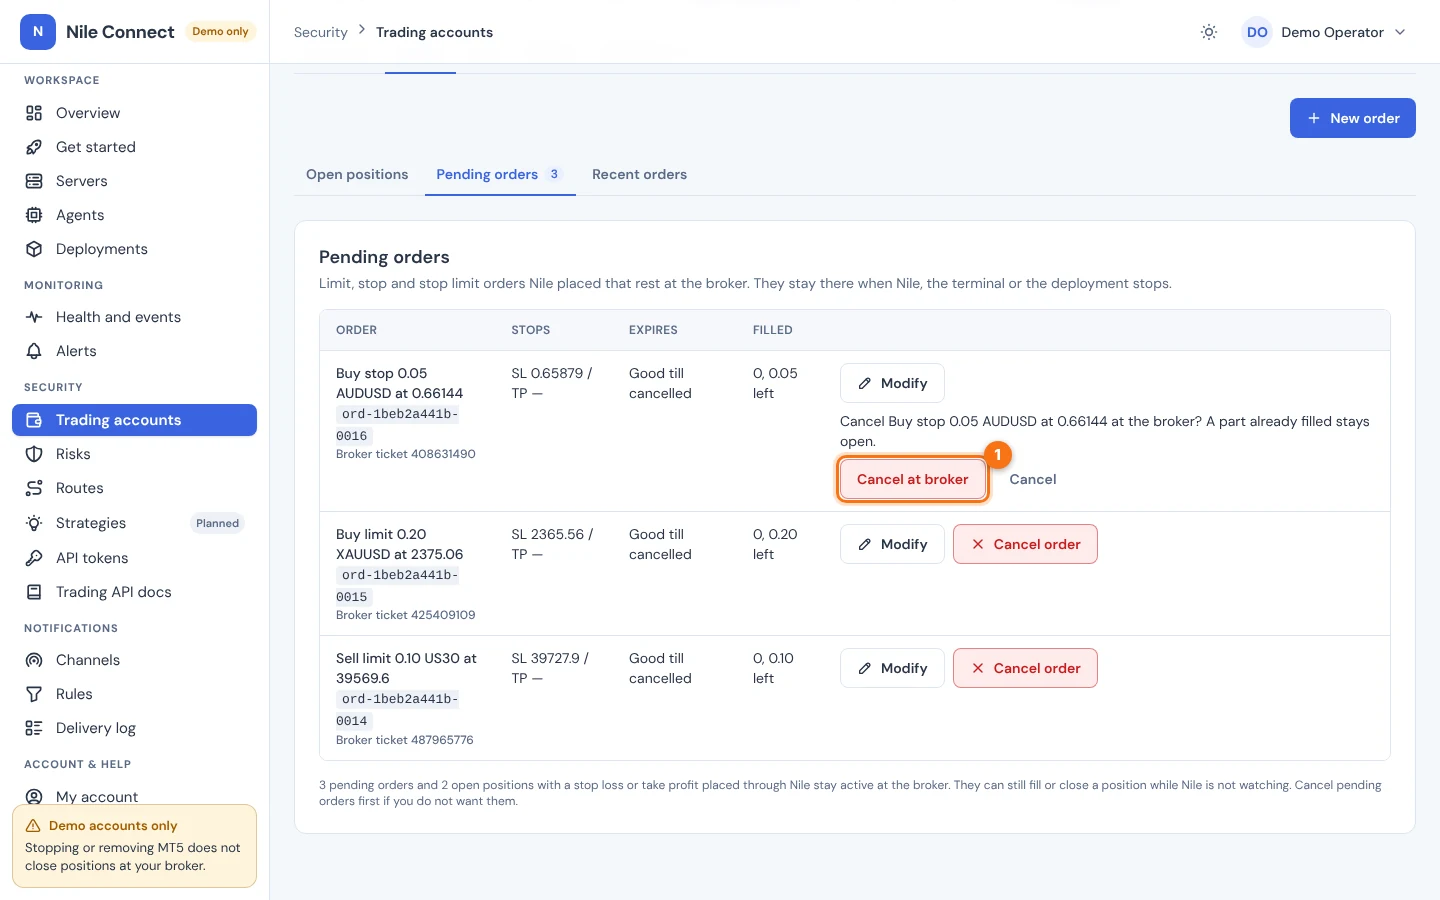Modify the US30 sell limit order
The image size is (1440, 900).
point(892,668)
